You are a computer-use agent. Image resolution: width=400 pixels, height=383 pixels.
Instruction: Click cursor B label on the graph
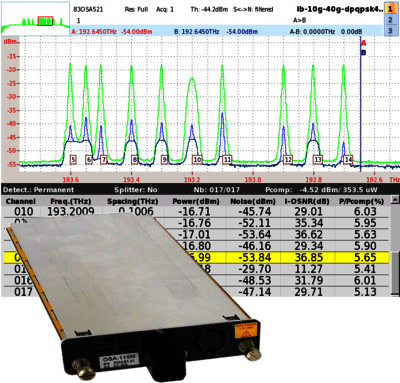pyautogui.click(x=364, y=53)
